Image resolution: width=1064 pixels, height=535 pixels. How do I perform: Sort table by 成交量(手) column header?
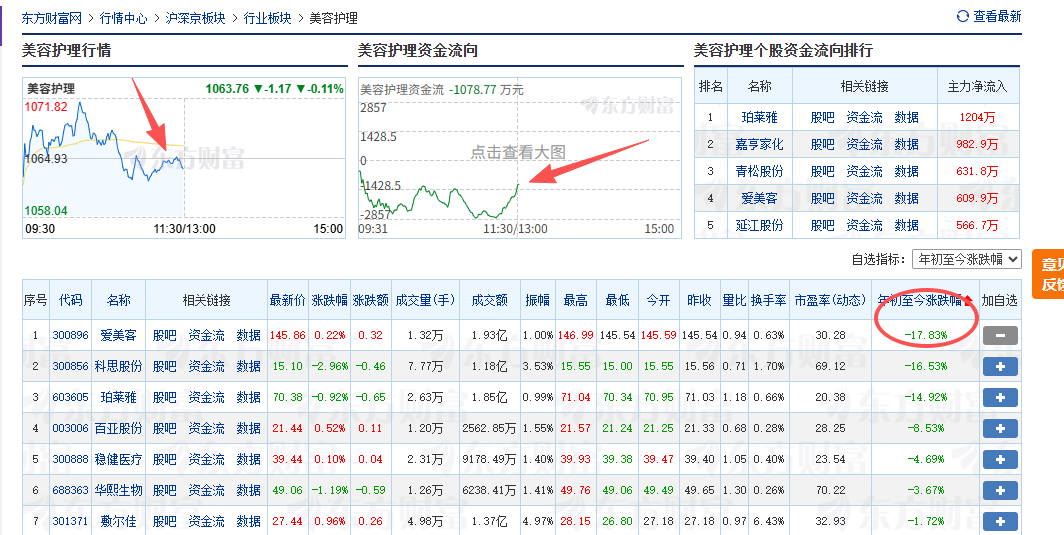click(x=425, y=300)
